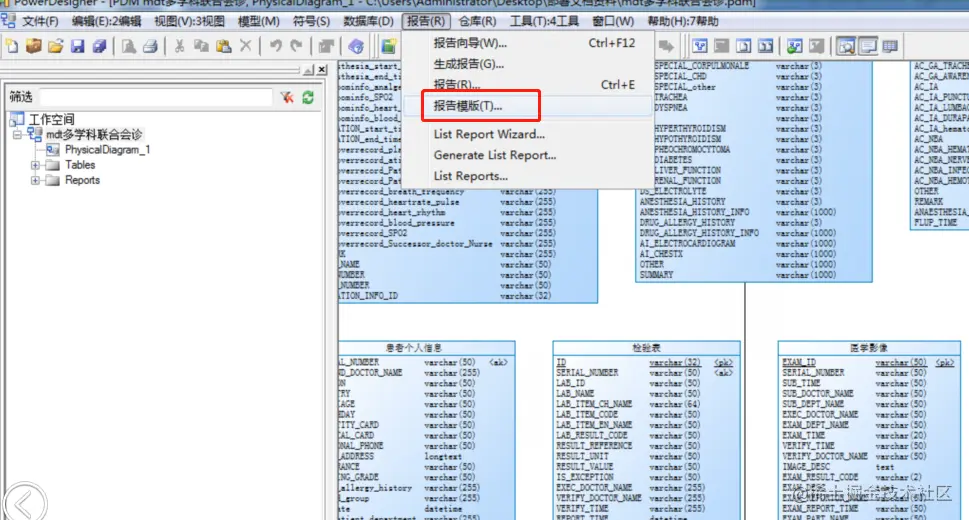This screenshot has width=969, height=520.
Task: Open the 模型(M) menu
Action: pos(258,21)
